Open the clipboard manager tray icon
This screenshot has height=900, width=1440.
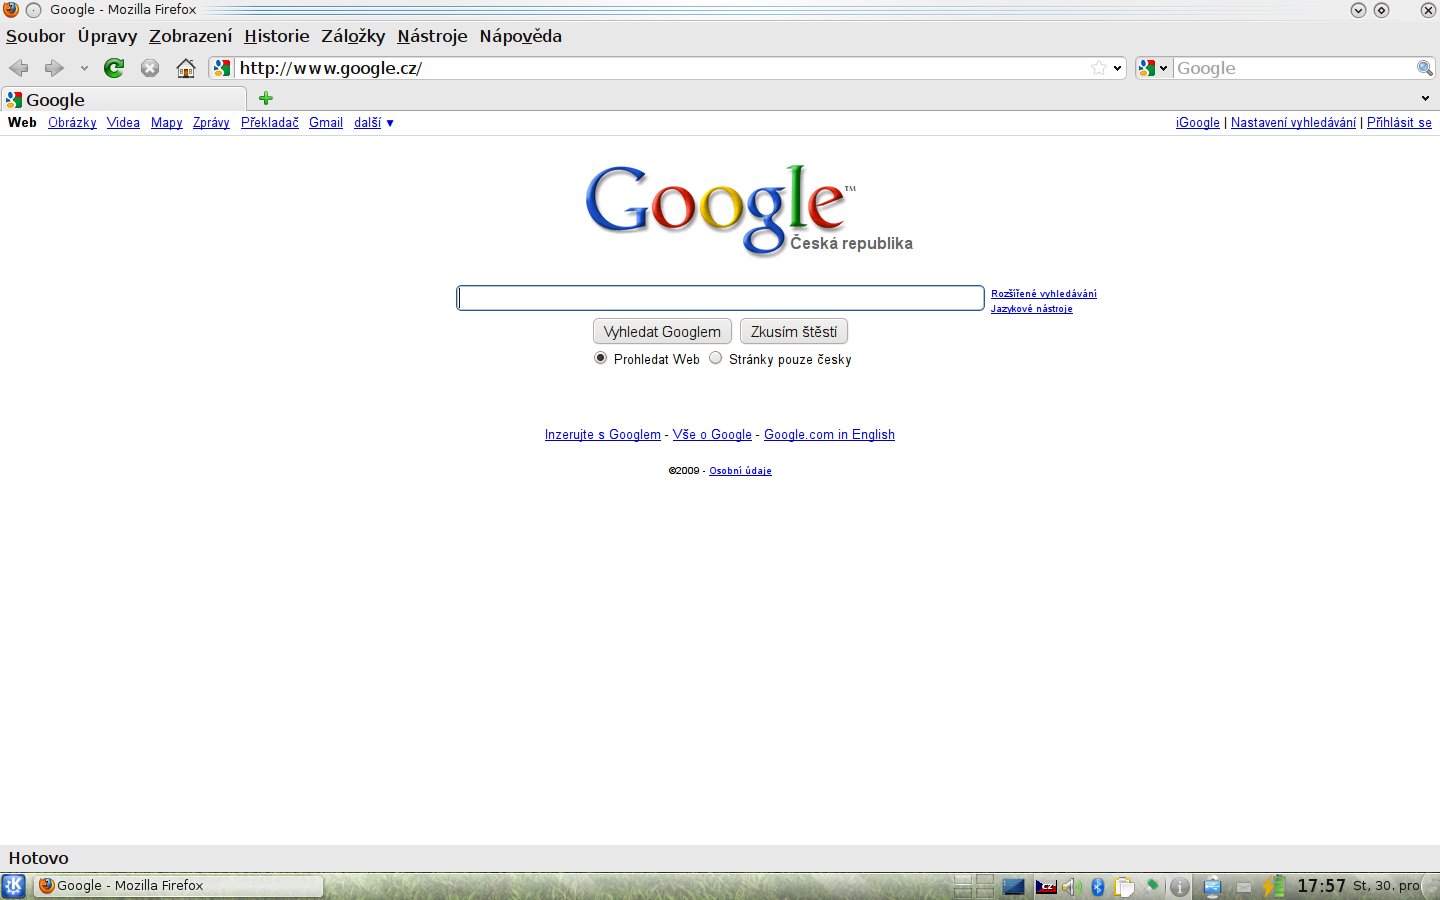coord(1124,887)
